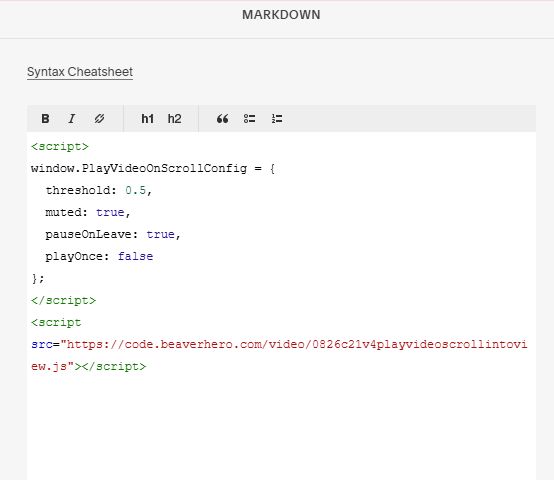Click the muted true value
Screen dimensions: 554x480
pyautogui.click(x=110, y=212)
